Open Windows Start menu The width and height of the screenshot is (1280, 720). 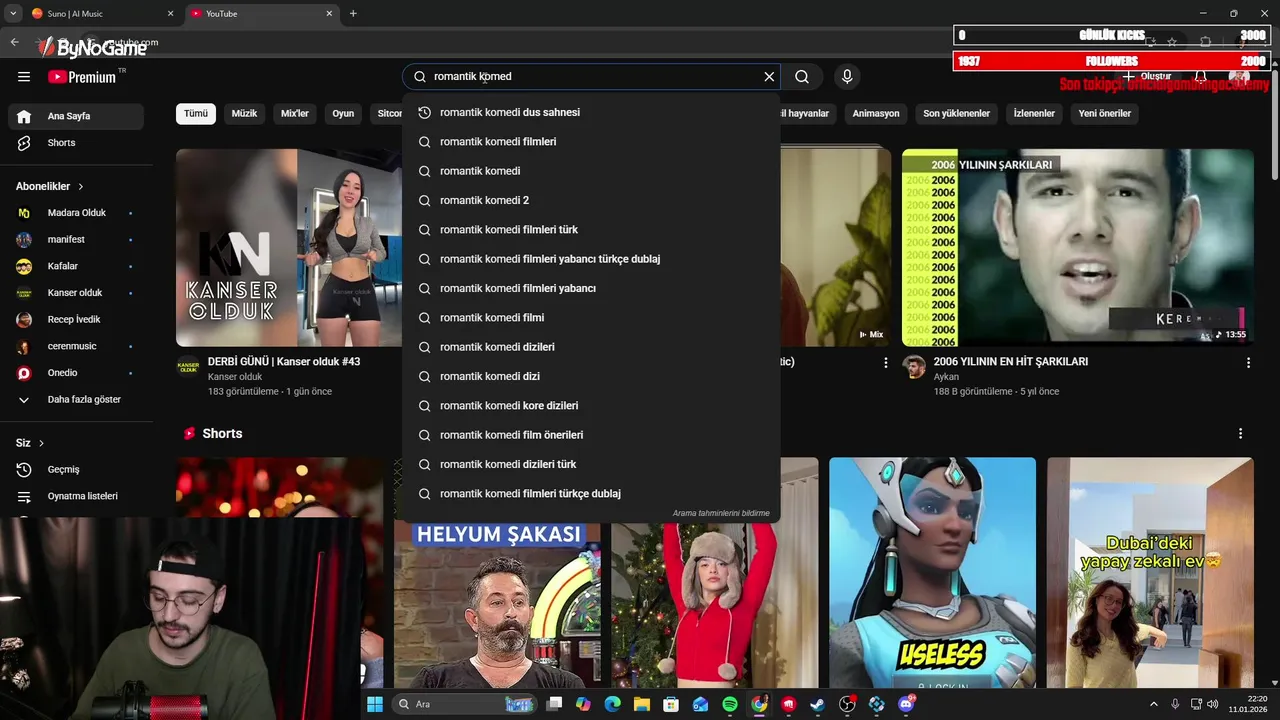375,704
